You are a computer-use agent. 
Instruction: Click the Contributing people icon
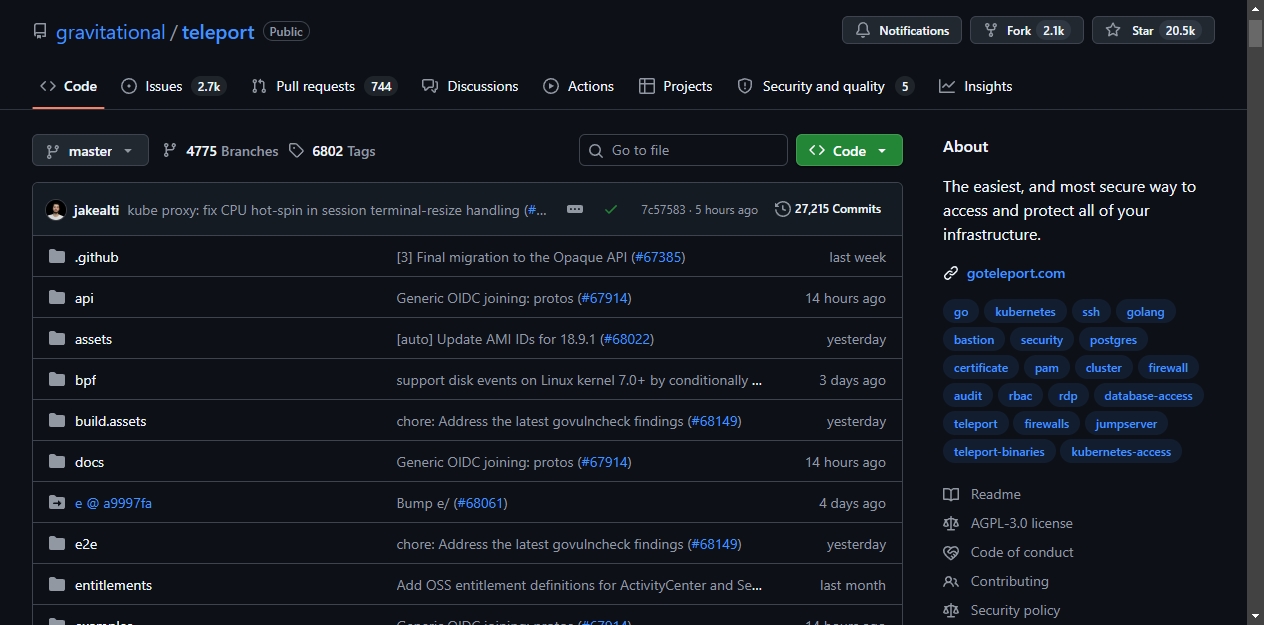951,581
